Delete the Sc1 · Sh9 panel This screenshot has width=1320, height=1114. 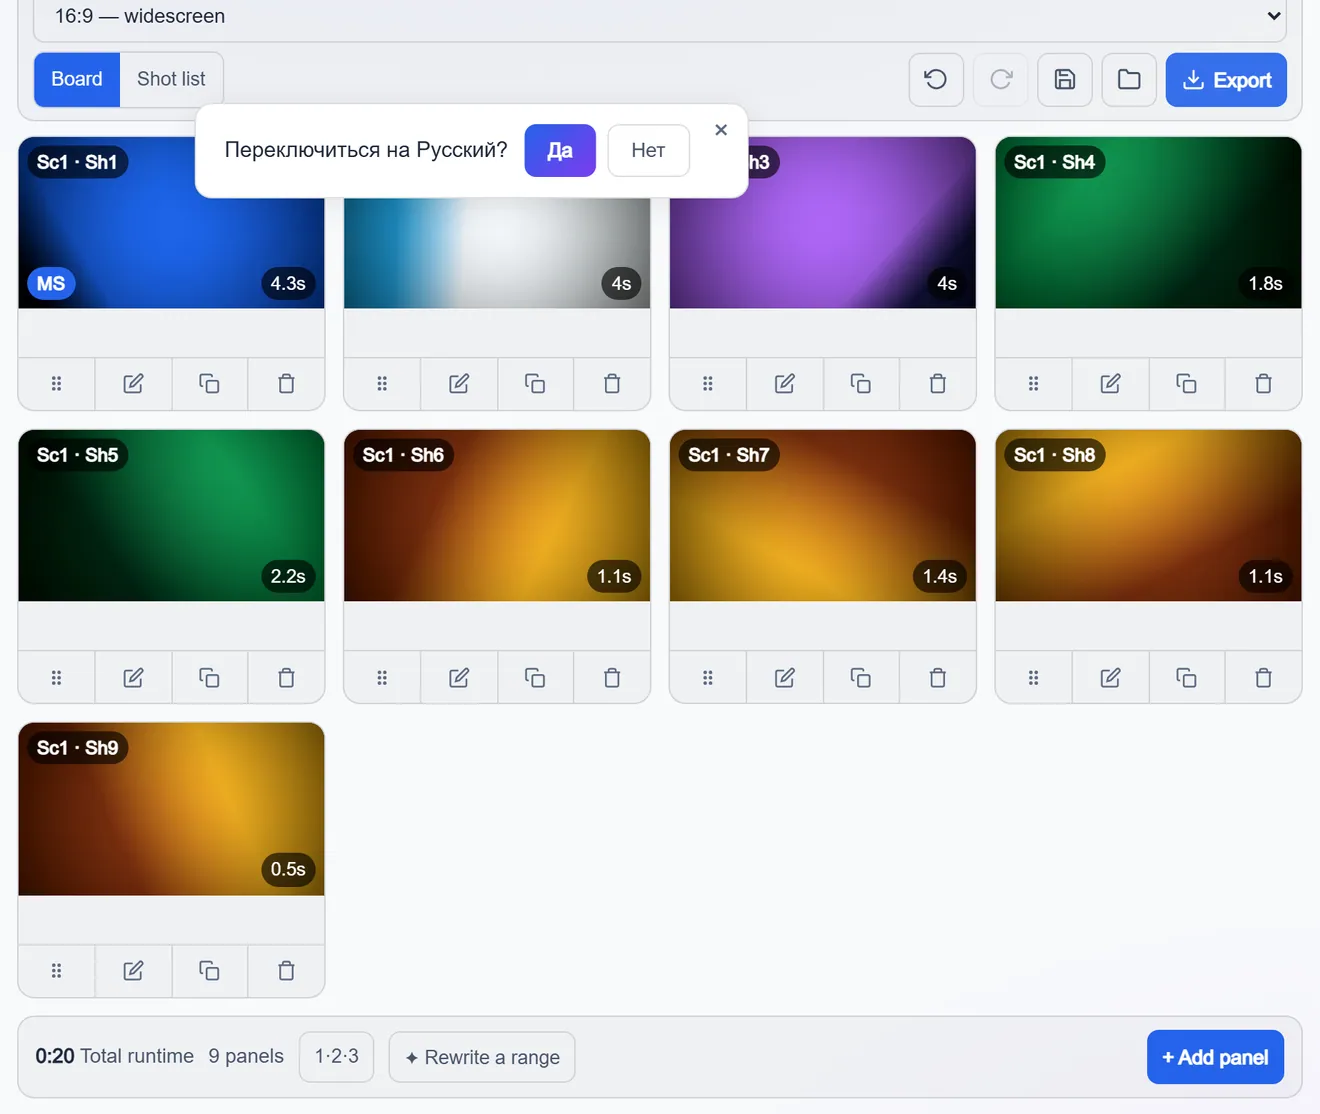click(286, 971)
